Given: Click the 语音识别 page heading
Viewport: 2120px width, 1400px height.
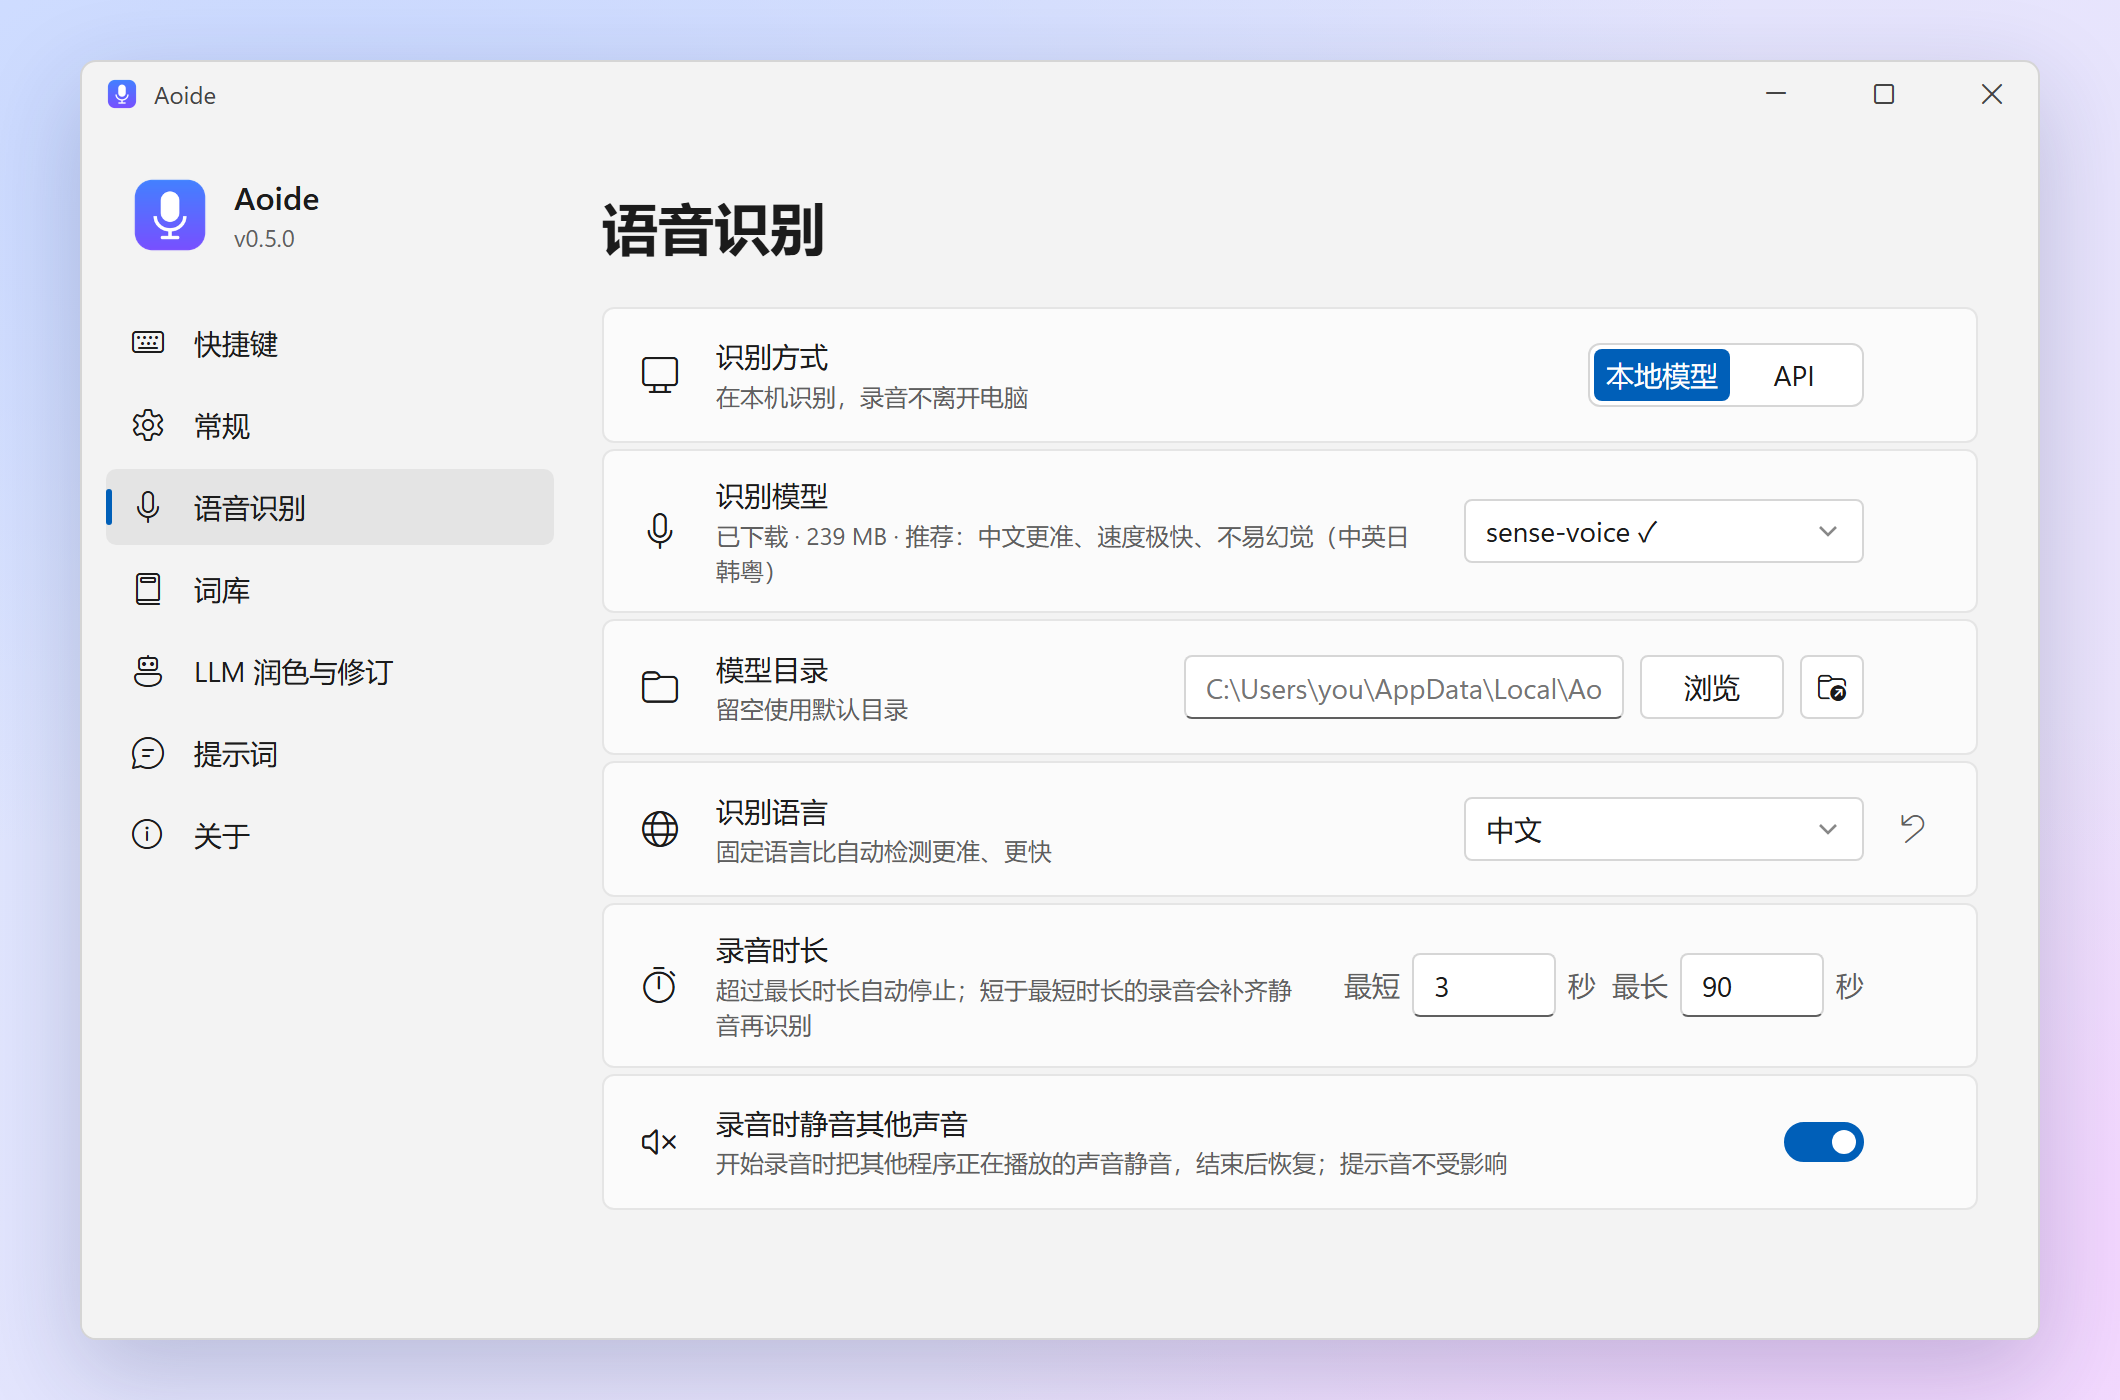Looking at the screenshot, I should click(713, 231).
